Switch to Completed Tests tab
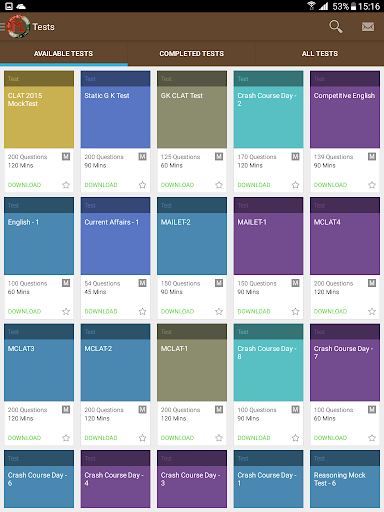The height and width of the screenshot is (512, 384). [x=192, y=54]
